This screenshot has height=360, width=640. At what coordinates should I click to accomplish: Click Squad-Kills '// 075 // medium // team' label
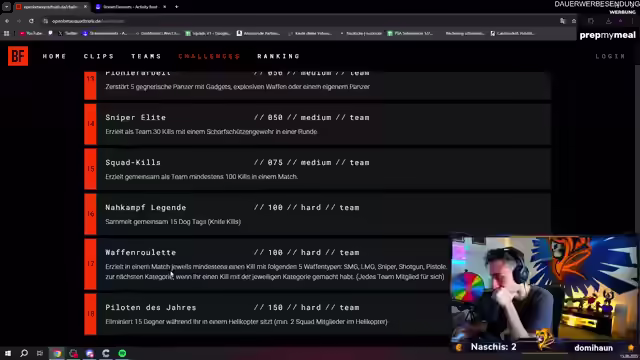[311, 162]
